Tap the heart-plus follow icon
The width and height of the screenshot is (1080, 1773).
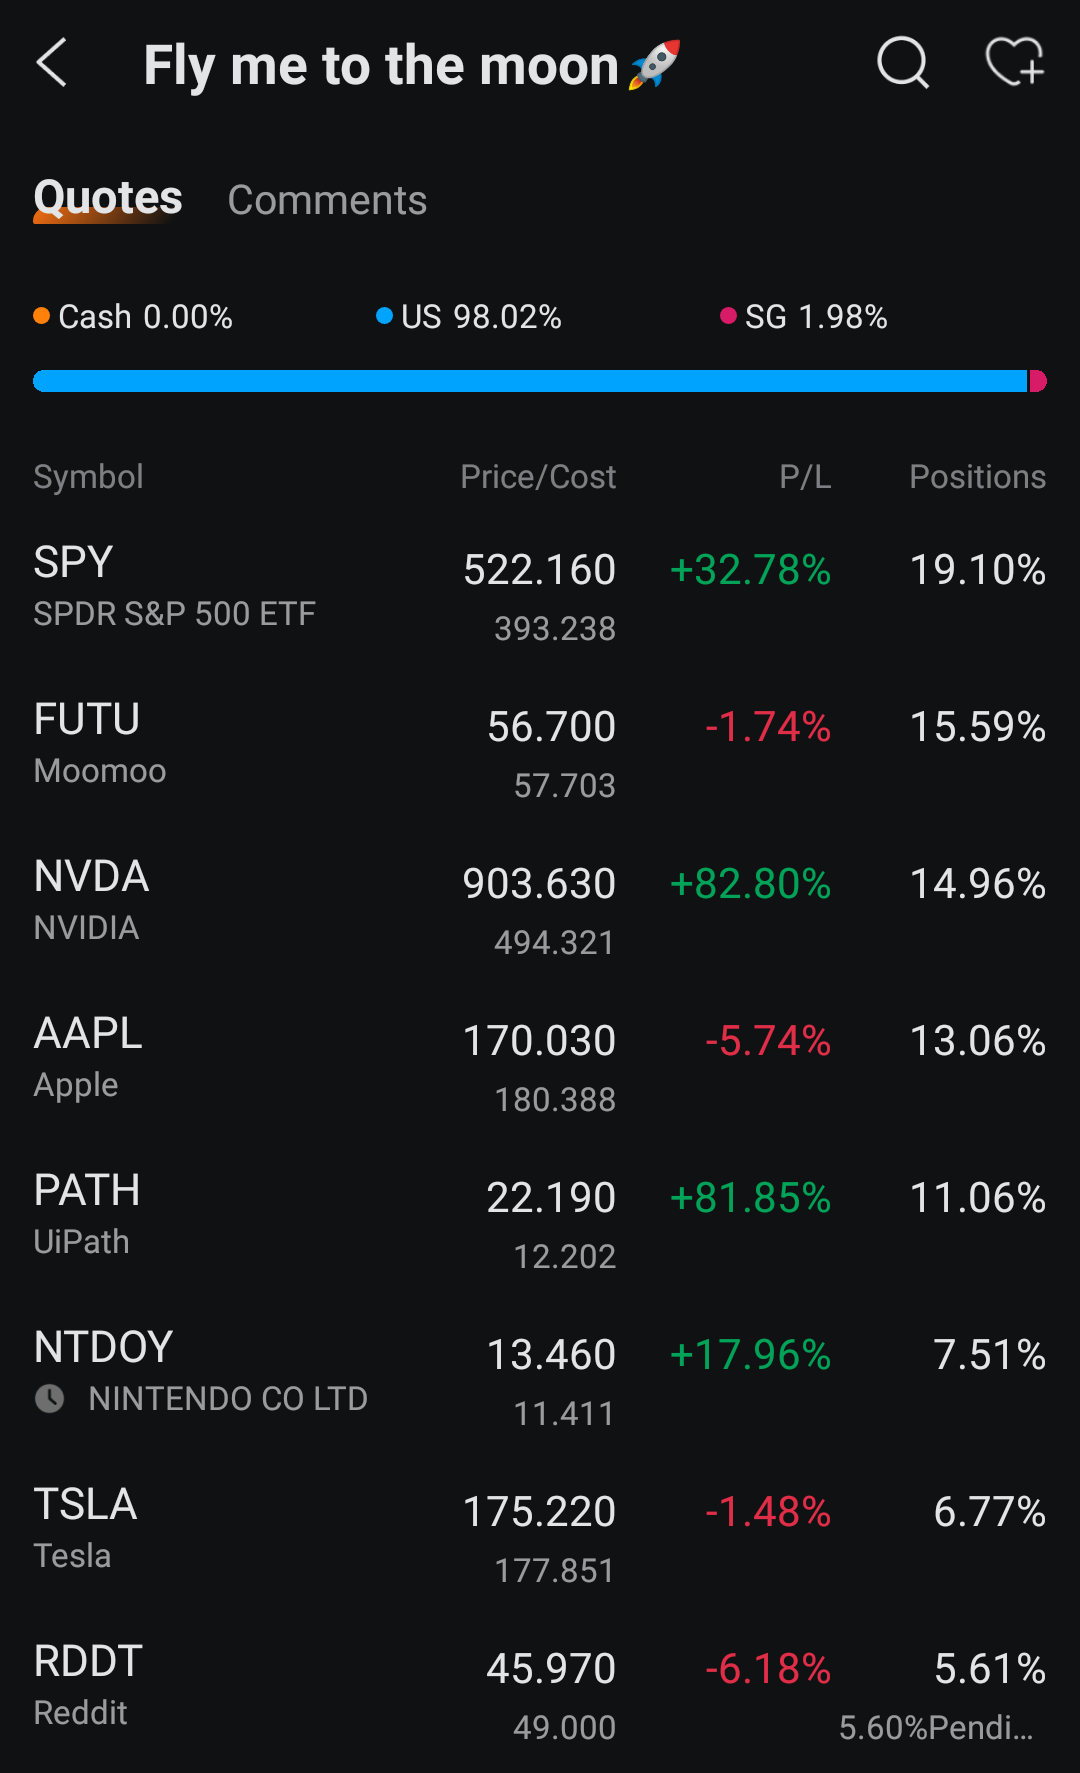1015,63
